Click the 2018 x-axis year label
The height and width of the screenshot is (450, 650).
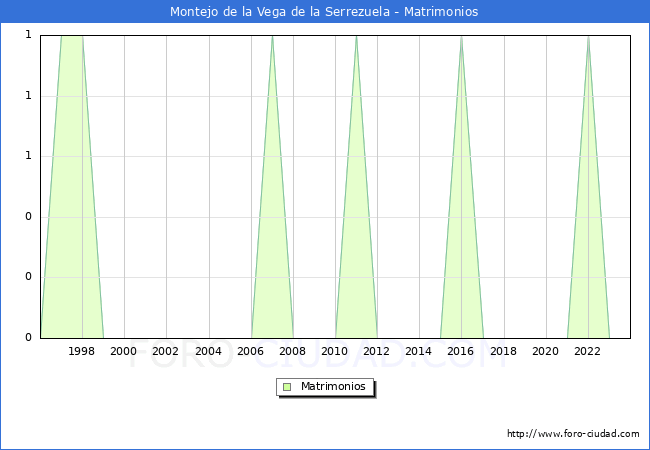[x=504, y=351]
